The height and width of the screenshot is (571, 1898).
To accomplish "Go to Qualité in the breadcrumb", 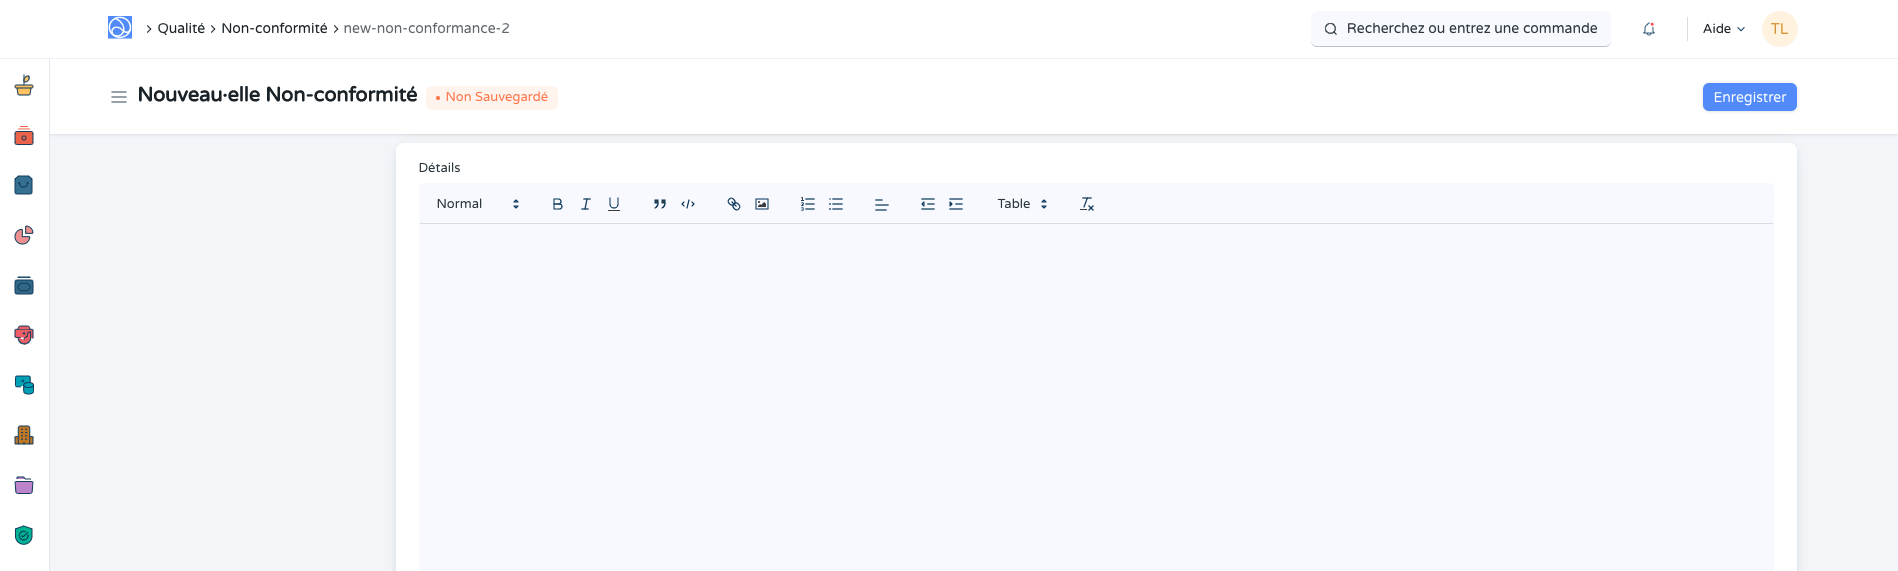I will 181,28.
